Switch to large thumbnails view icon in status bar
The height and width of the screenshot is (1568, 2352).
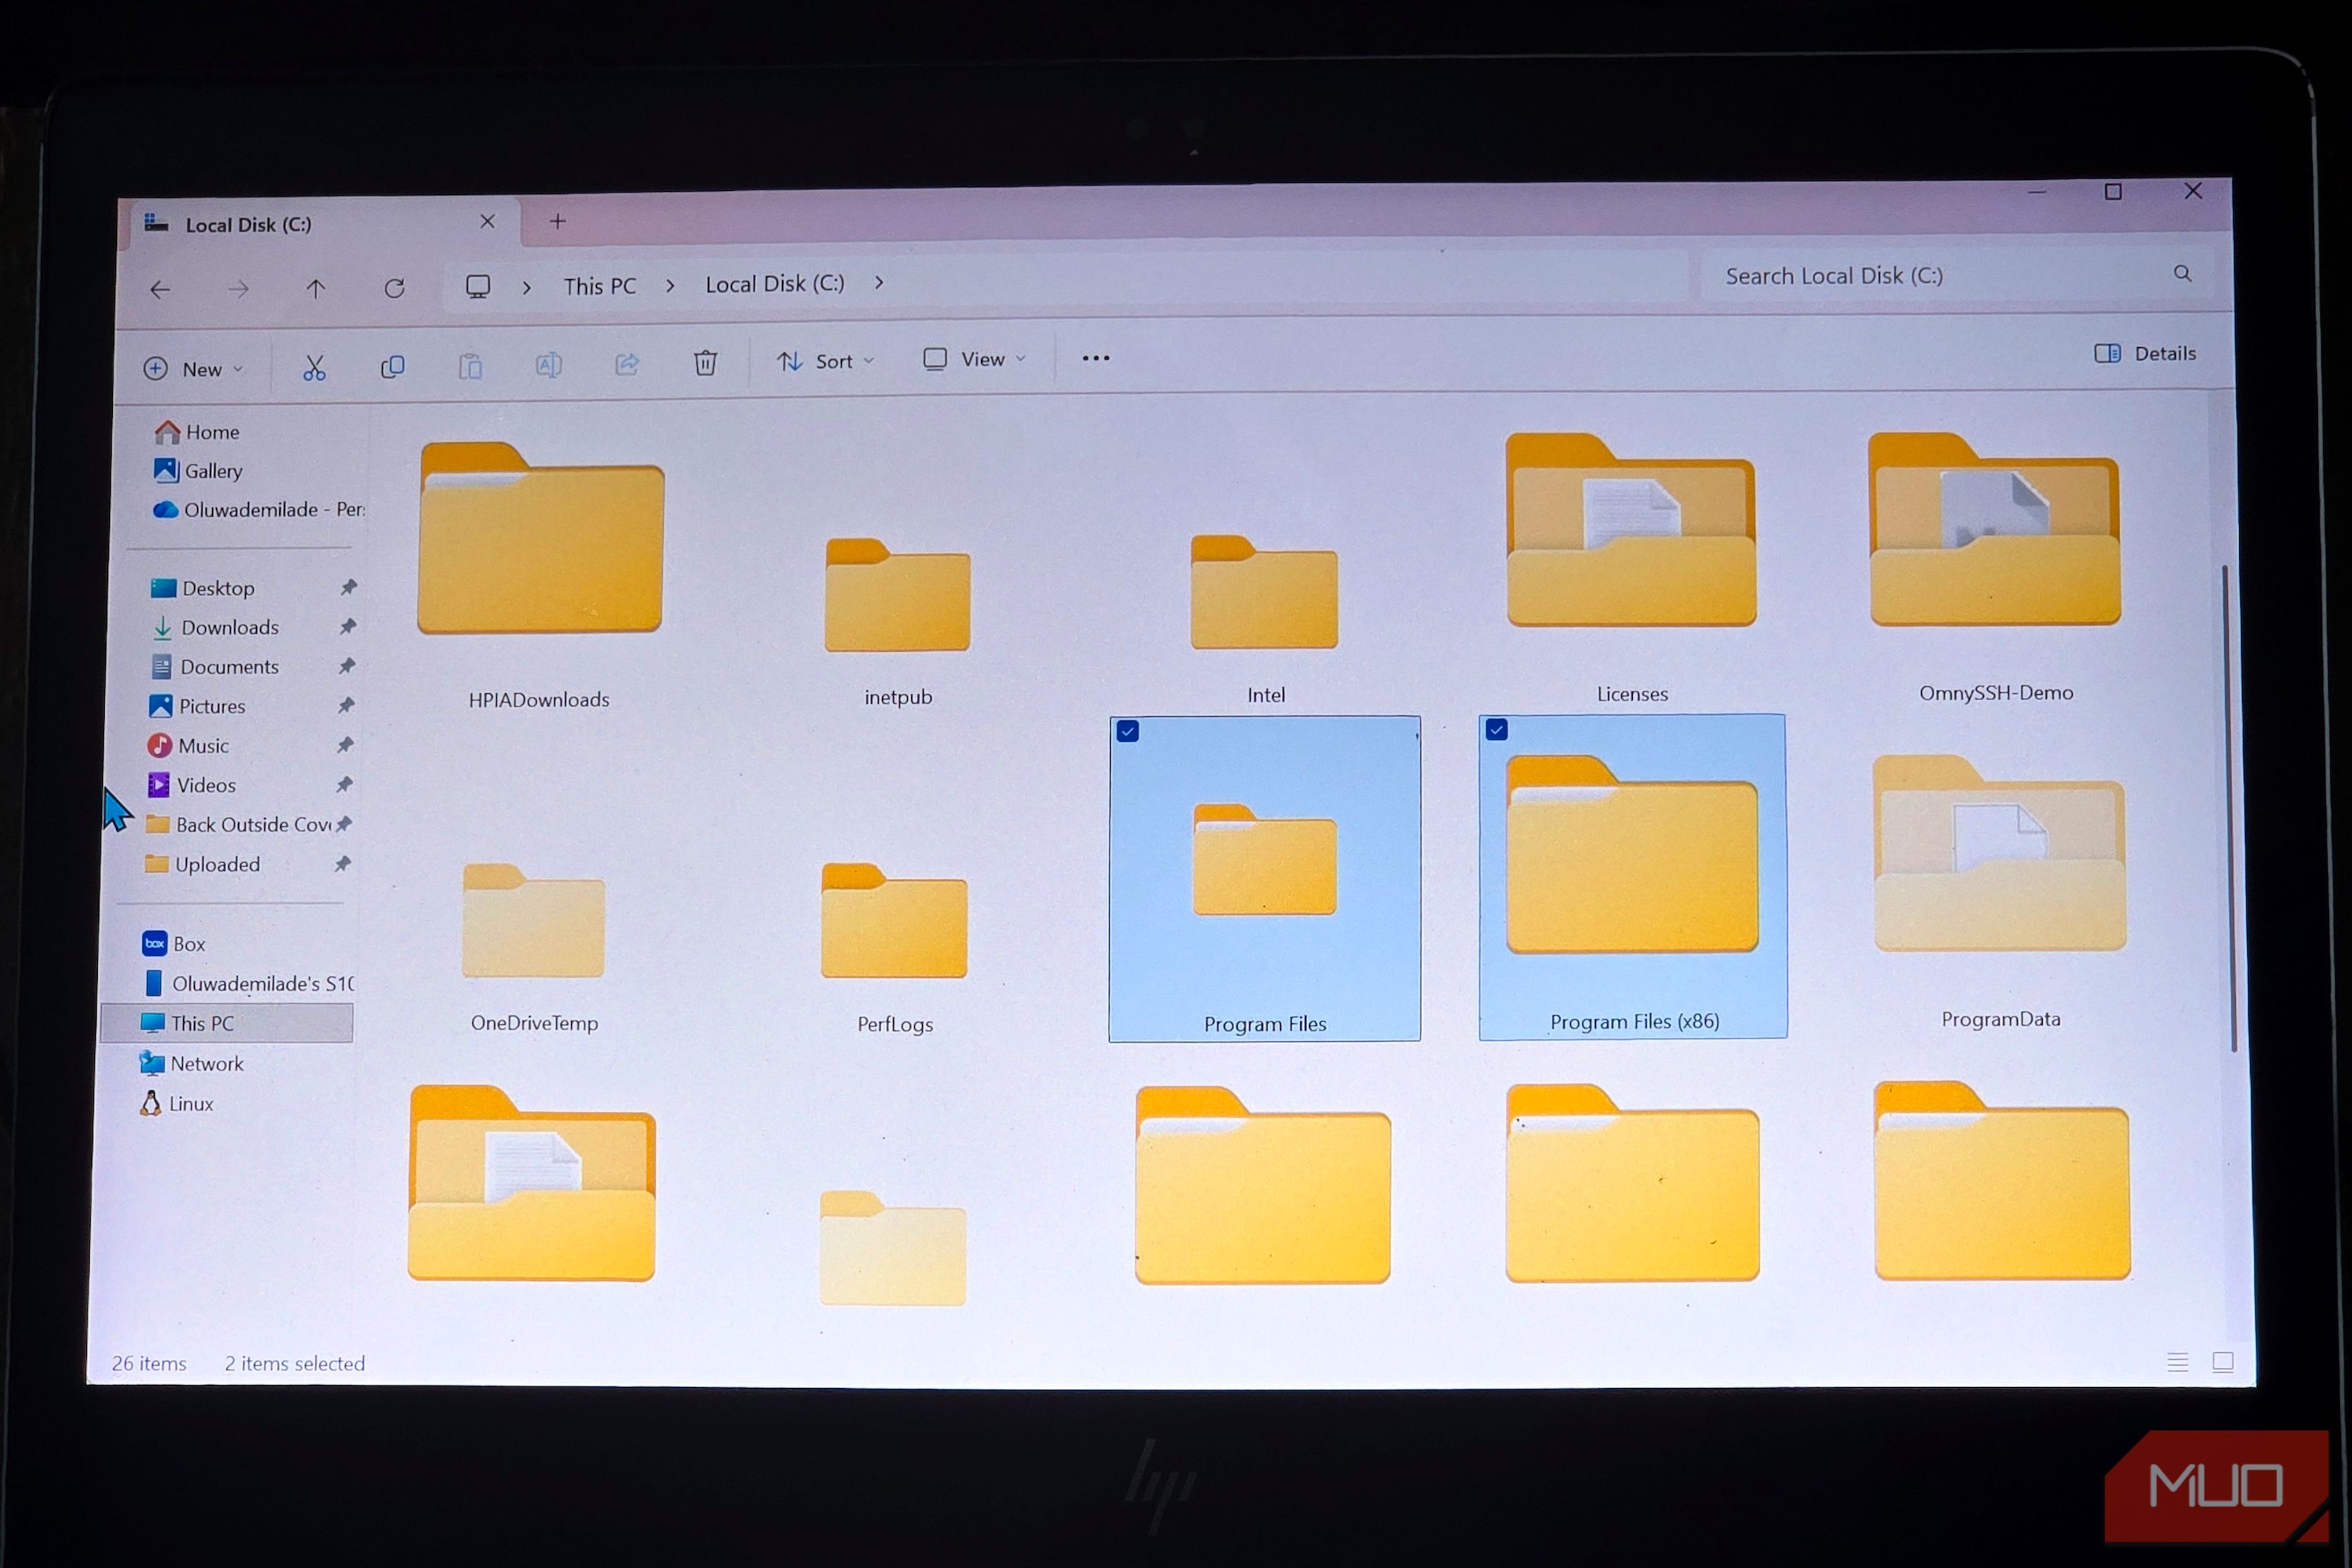point(2222,1362)
